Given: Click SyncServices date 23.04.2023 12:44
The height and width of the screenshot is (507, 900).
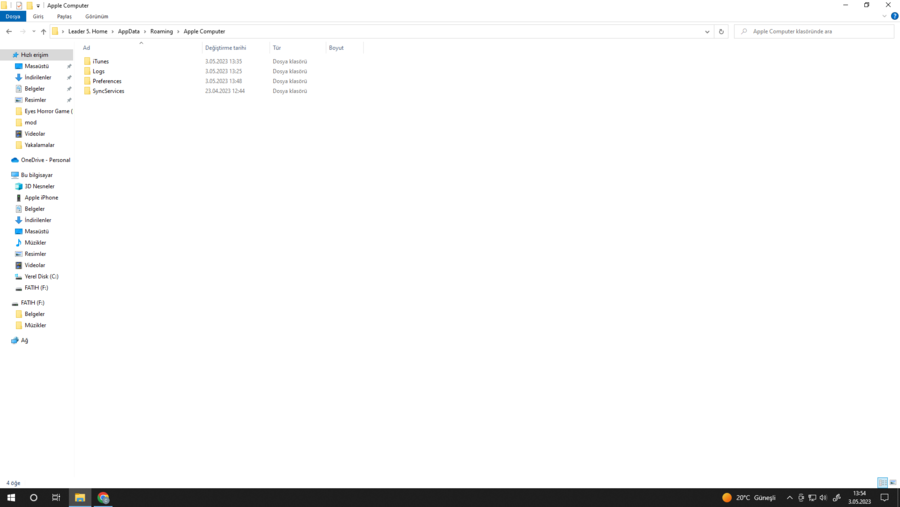Looking at the screenshot, I should pyautogui.click(x=225, y=91).
